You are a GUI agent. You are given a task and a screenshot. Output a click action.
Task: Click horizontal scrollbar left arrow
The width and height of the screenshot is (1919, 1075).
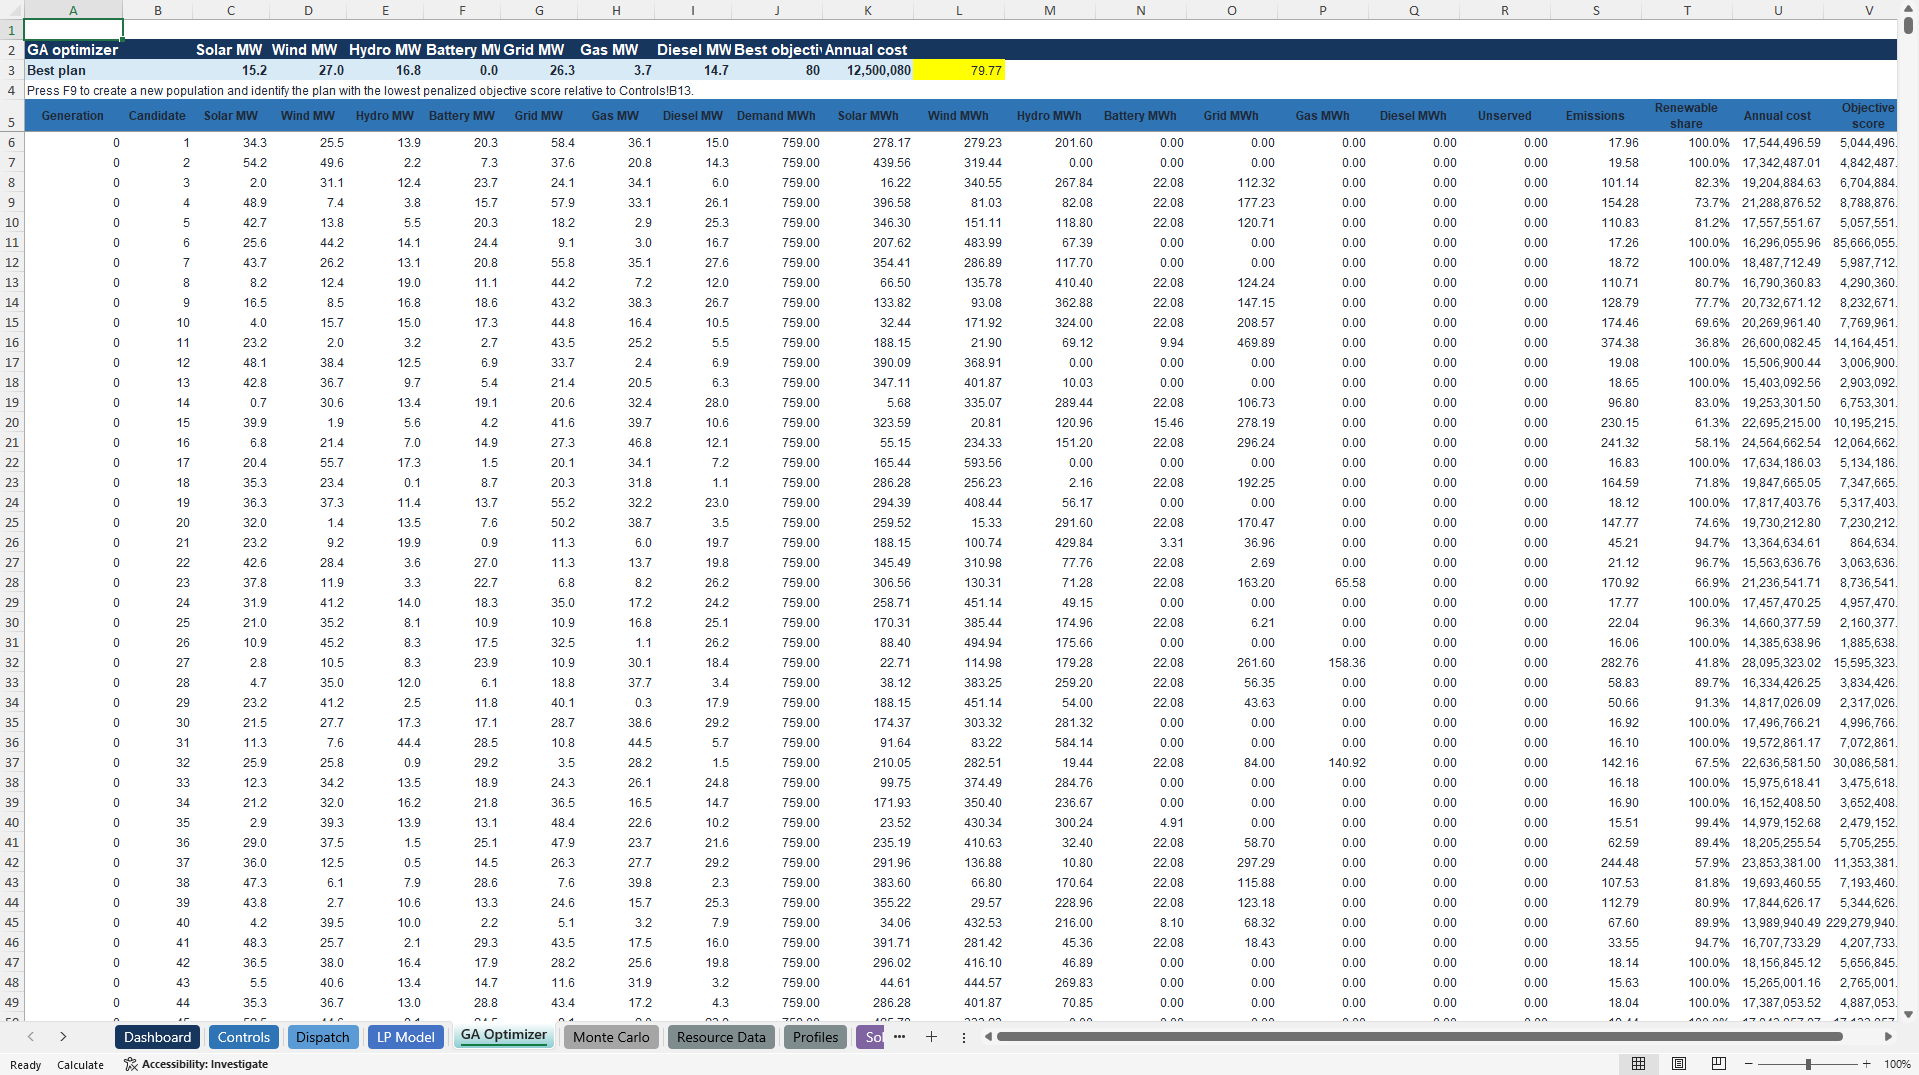pyautogui.click(x=988, y=1037)
